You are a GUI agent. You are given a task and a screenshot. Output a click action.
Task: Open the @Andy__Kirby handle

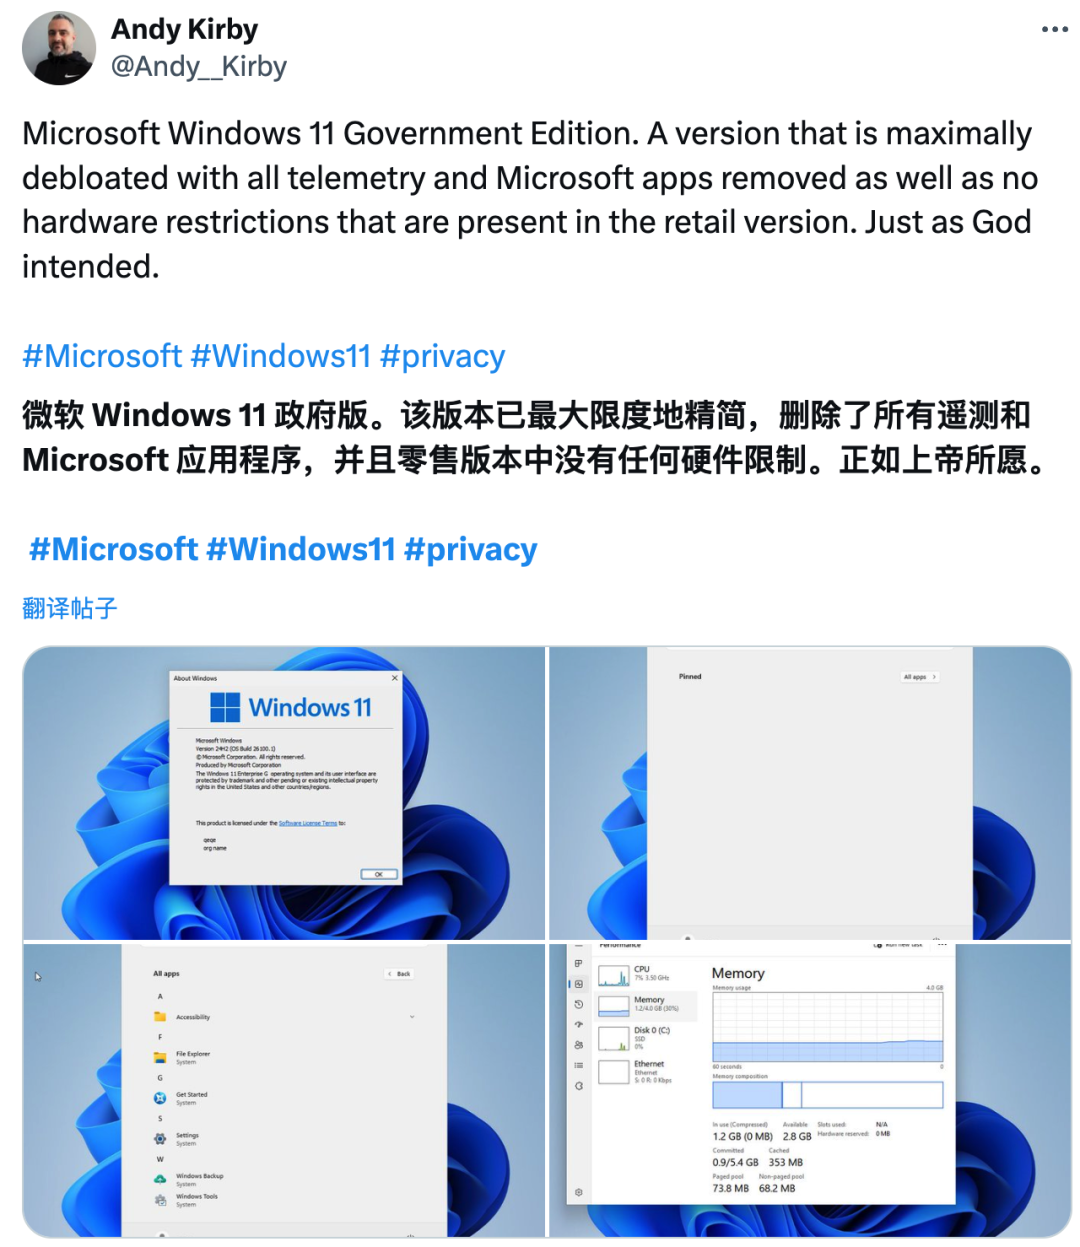pos(198,66)
